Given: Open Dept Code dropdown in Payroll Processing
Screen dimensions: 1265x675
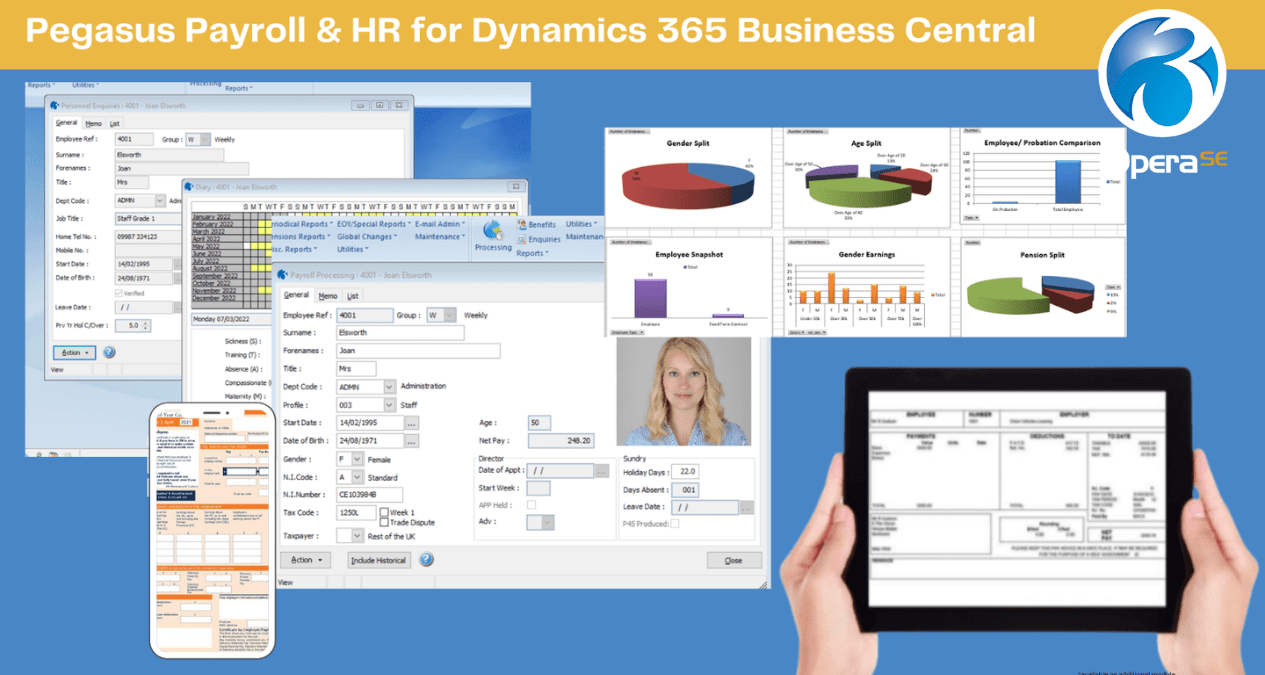Looking at the screenshot, I should [x=389, y=387].
